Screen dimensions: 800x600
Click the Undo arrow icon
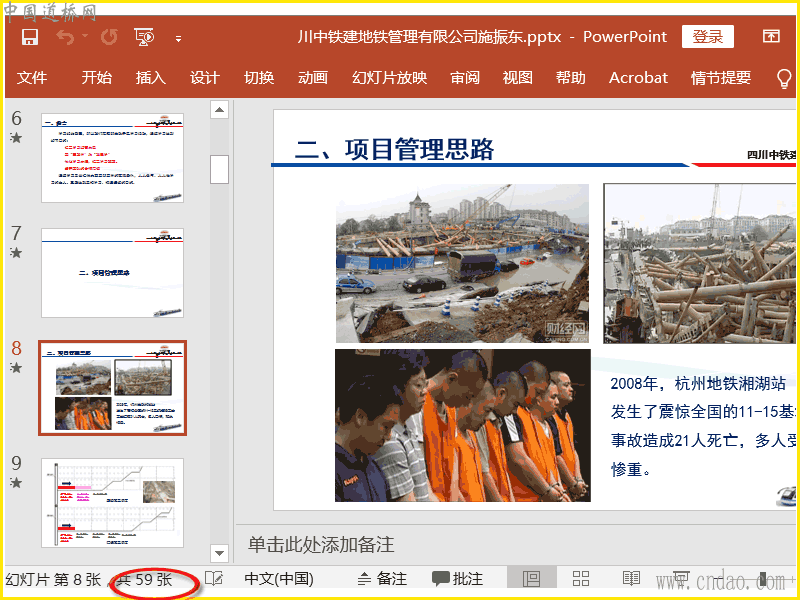[65, 37]
